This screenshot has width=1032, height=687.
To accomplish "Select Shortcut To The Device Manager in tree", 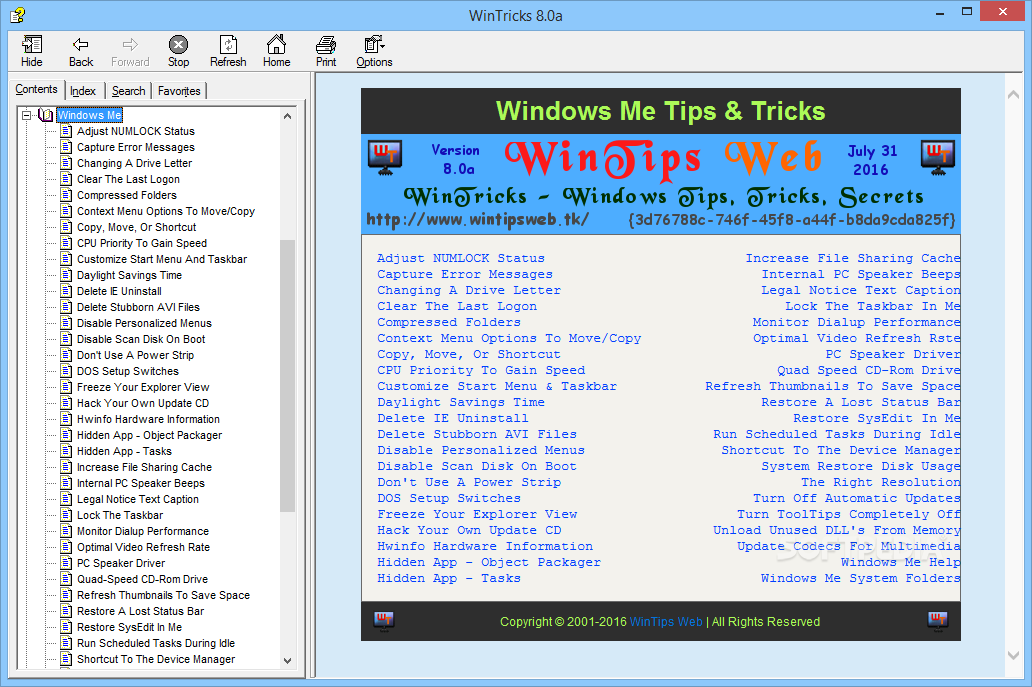I will point(156,659).
